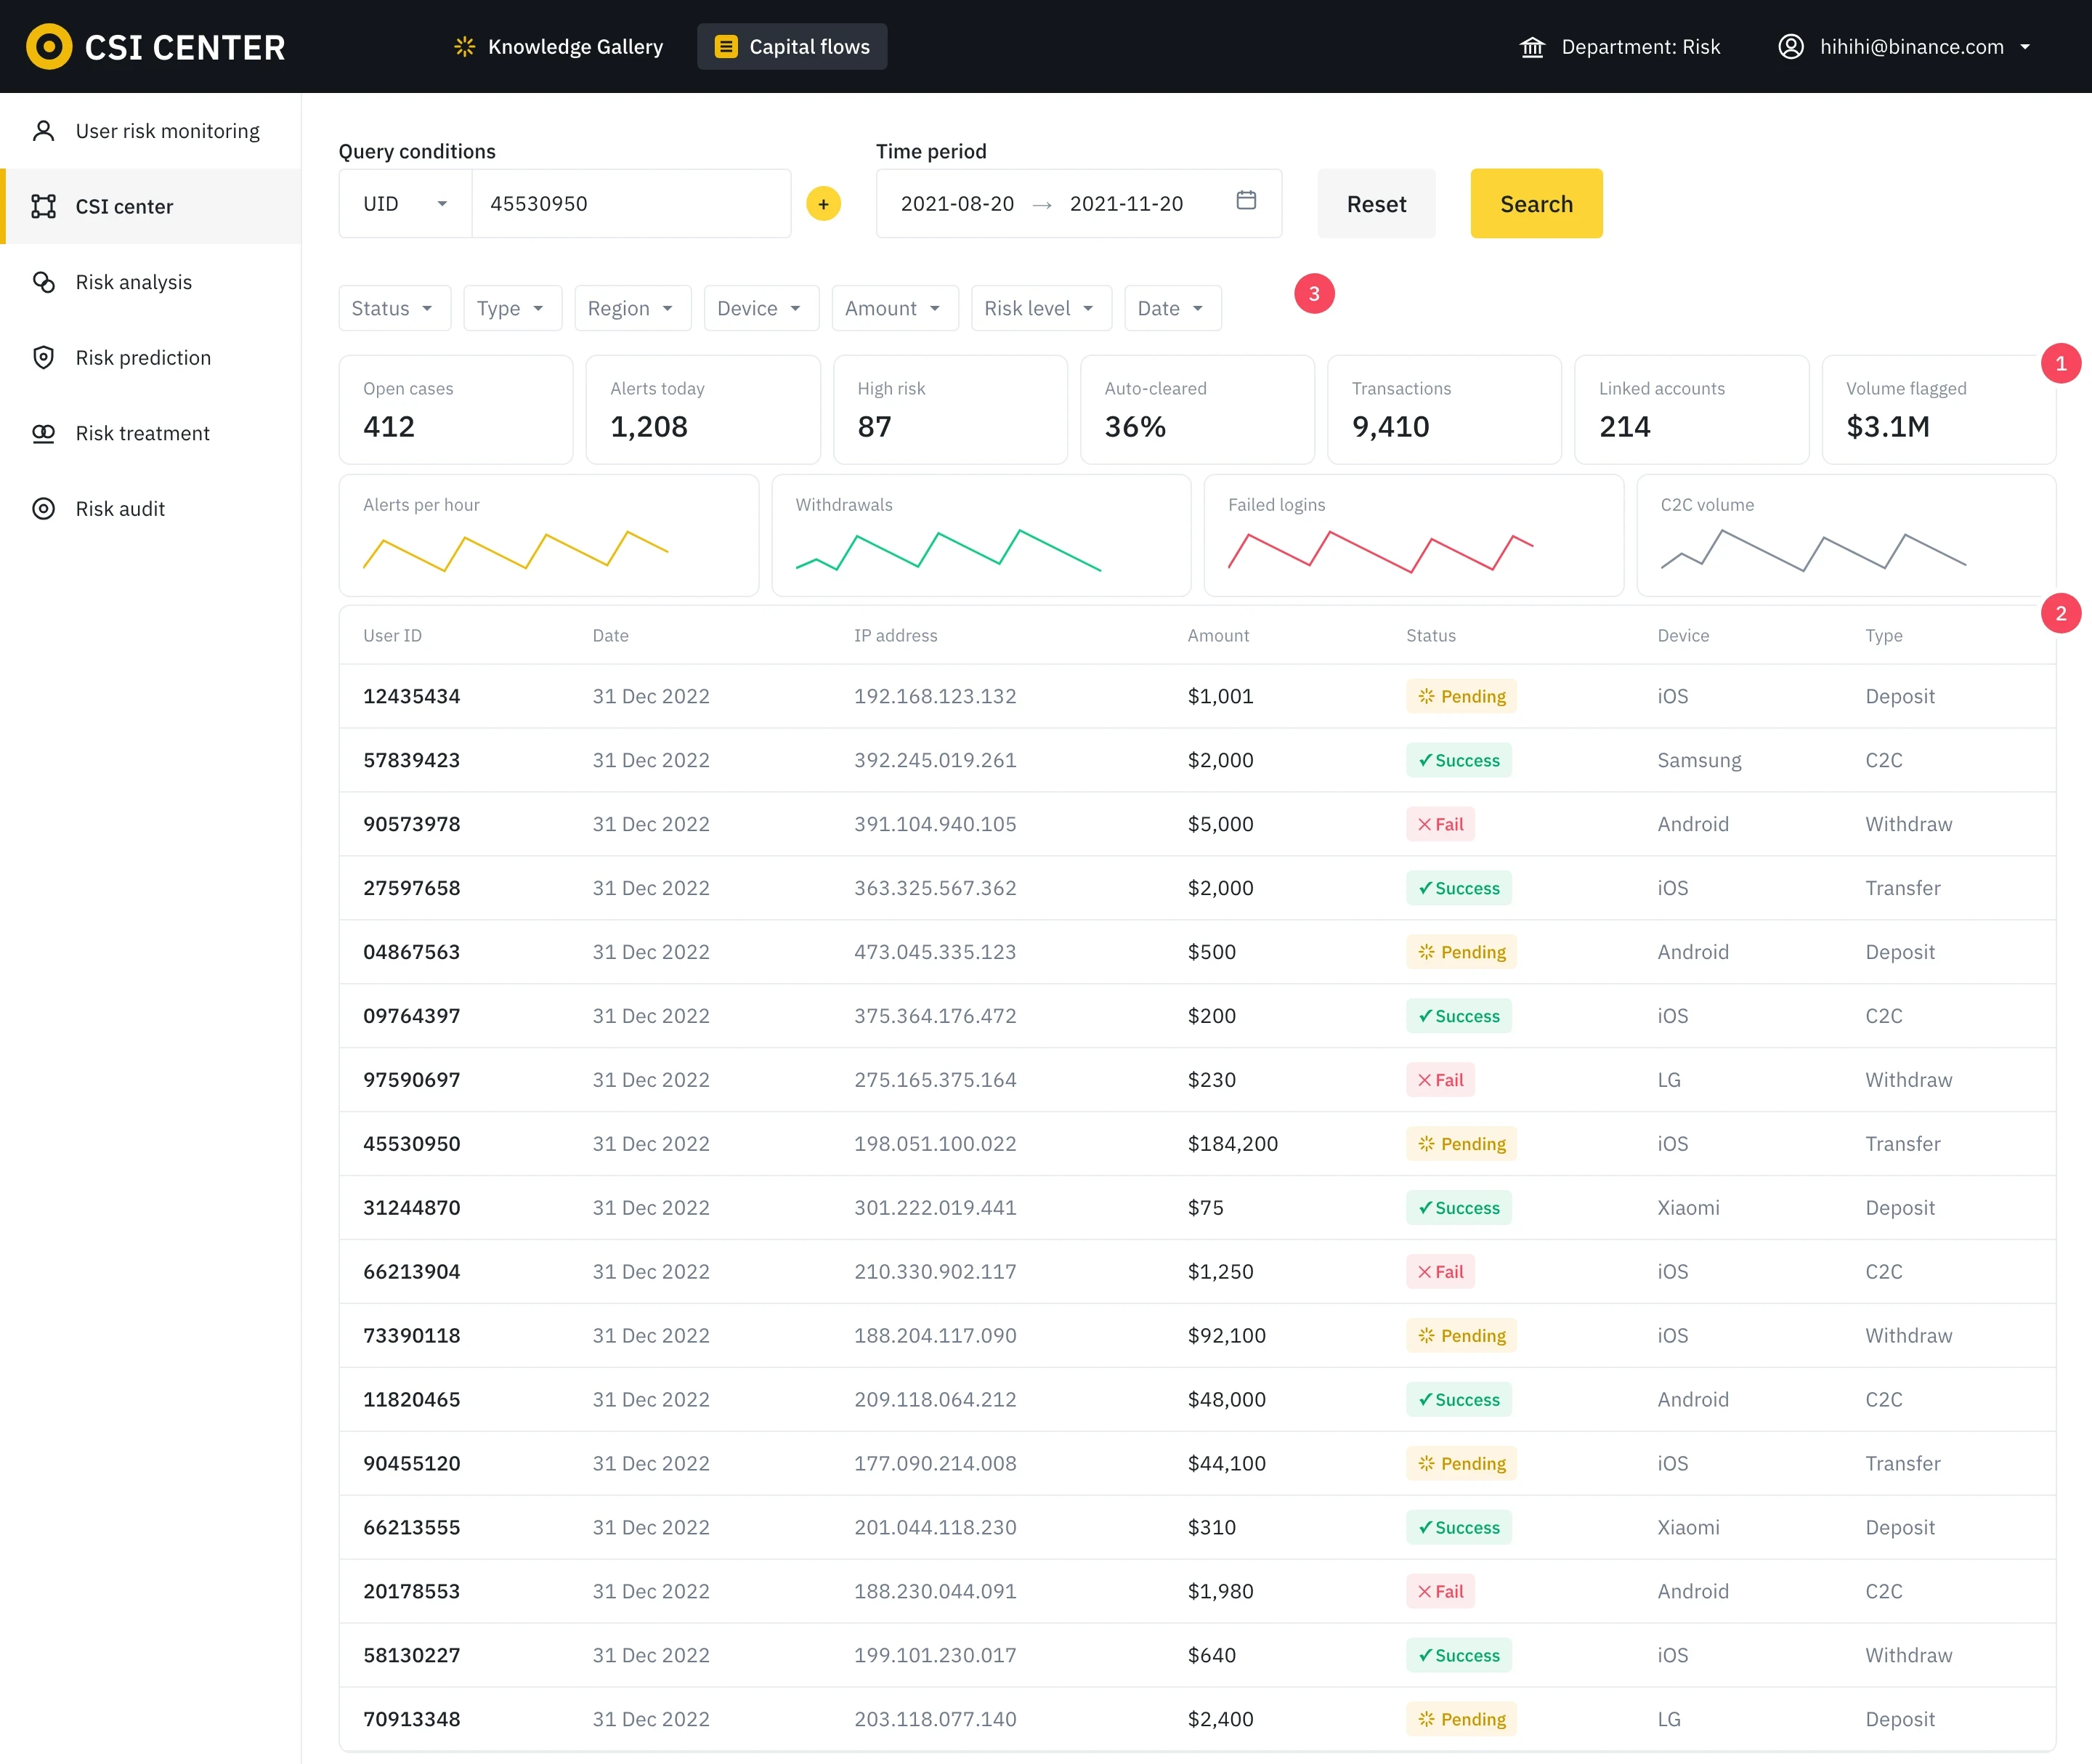Expand the Region filter dropdown
This screenshot has height=1764, width=2092.
click(x=632, y=308)
